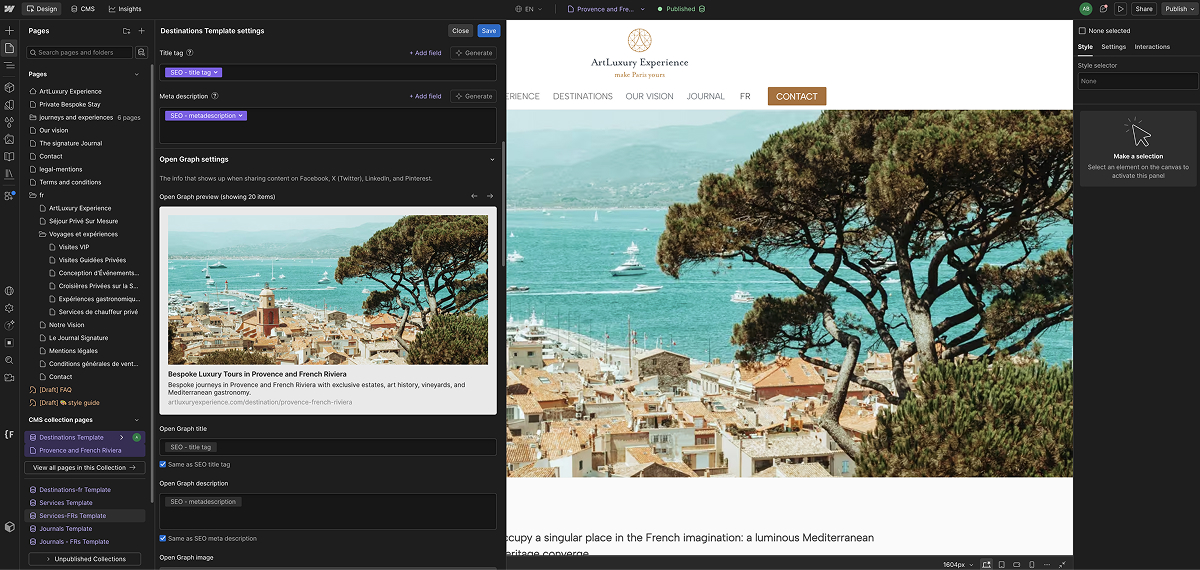This screenshot has width=1200, height=570.
Task: Collapse the Pages section chevron
Action: [137, 74]
